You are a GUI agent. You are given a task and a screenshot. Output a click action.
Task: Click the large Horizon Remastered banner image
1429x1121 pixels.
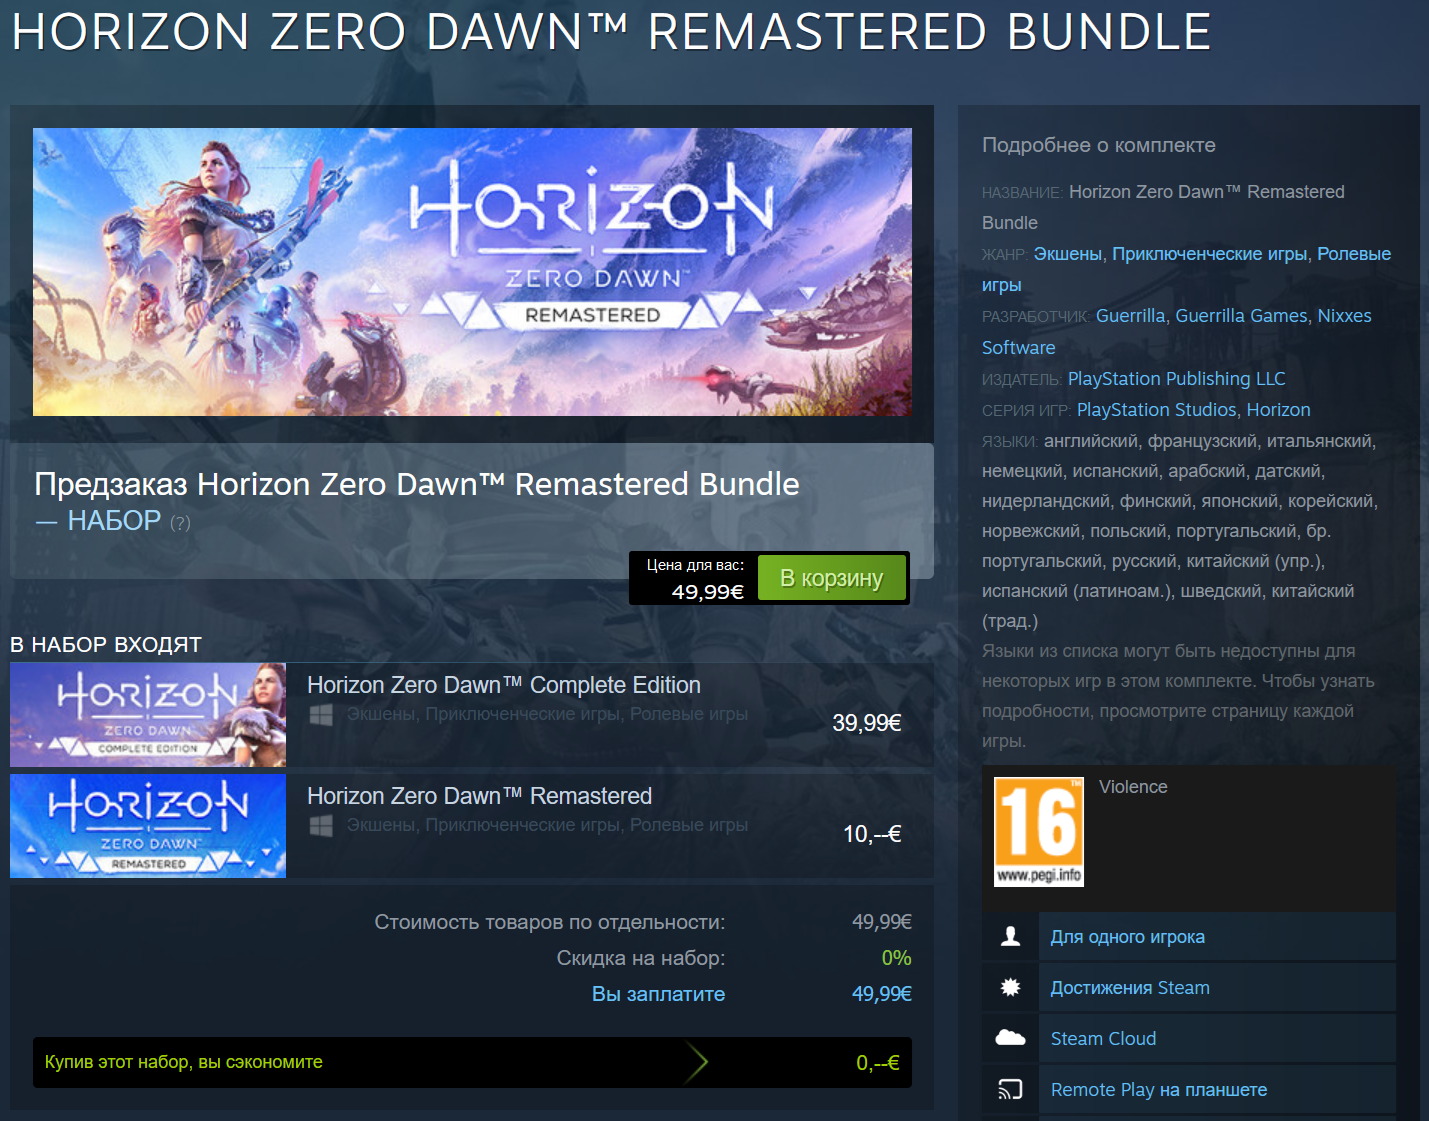click(x=472, y=272)
